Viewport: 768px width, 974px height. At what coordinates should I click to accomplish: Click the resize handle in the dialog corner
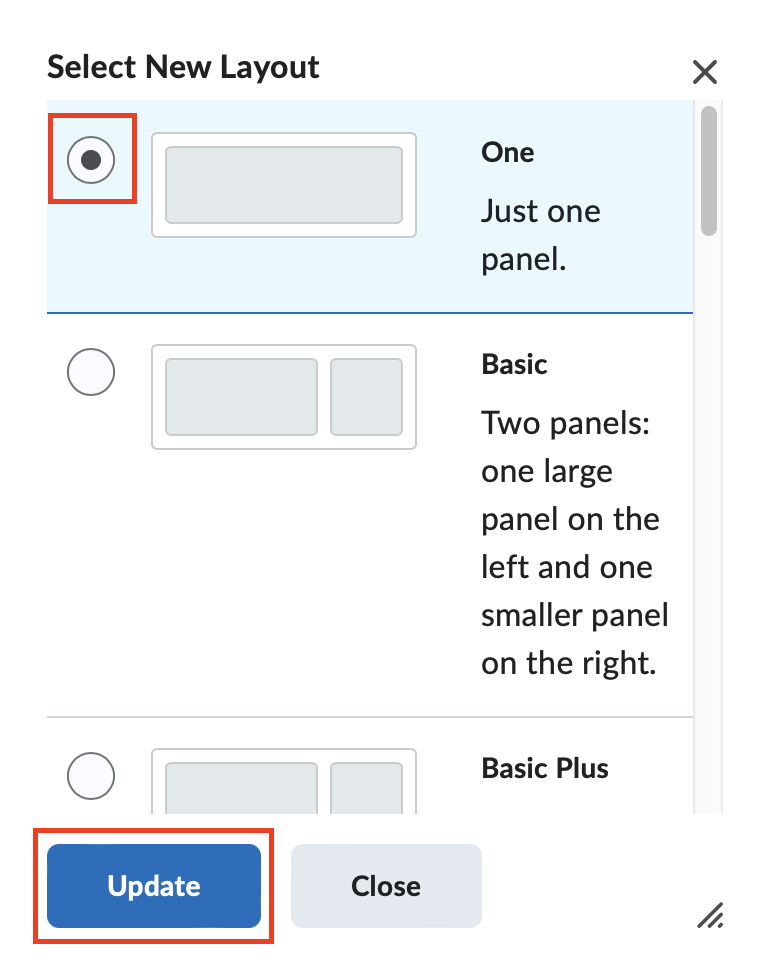pos(710,913)
